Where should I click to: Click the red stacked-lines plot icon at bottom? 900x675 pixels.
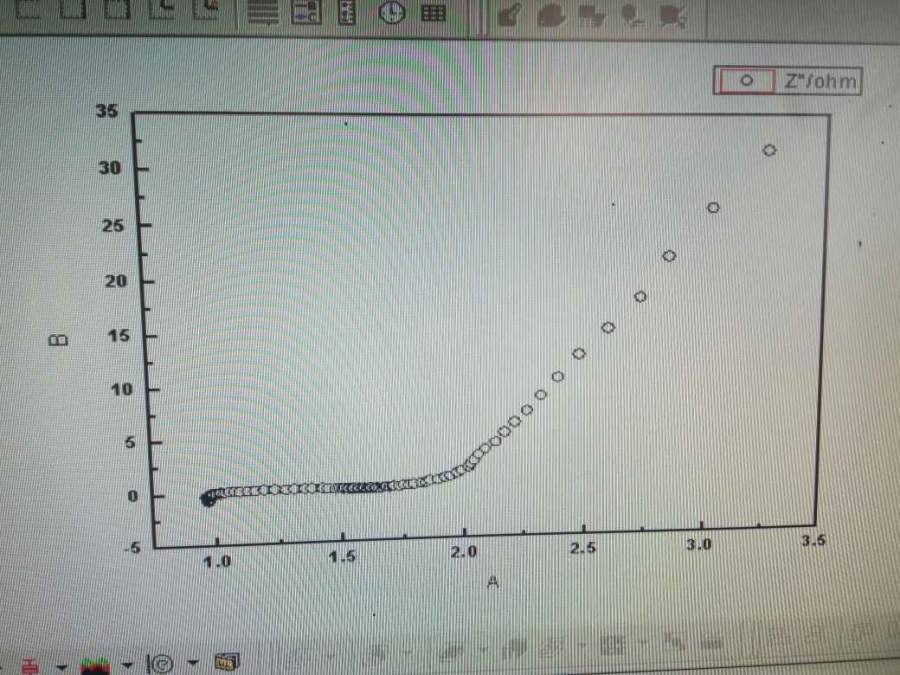pyautogui.click(x=30, y=666)
